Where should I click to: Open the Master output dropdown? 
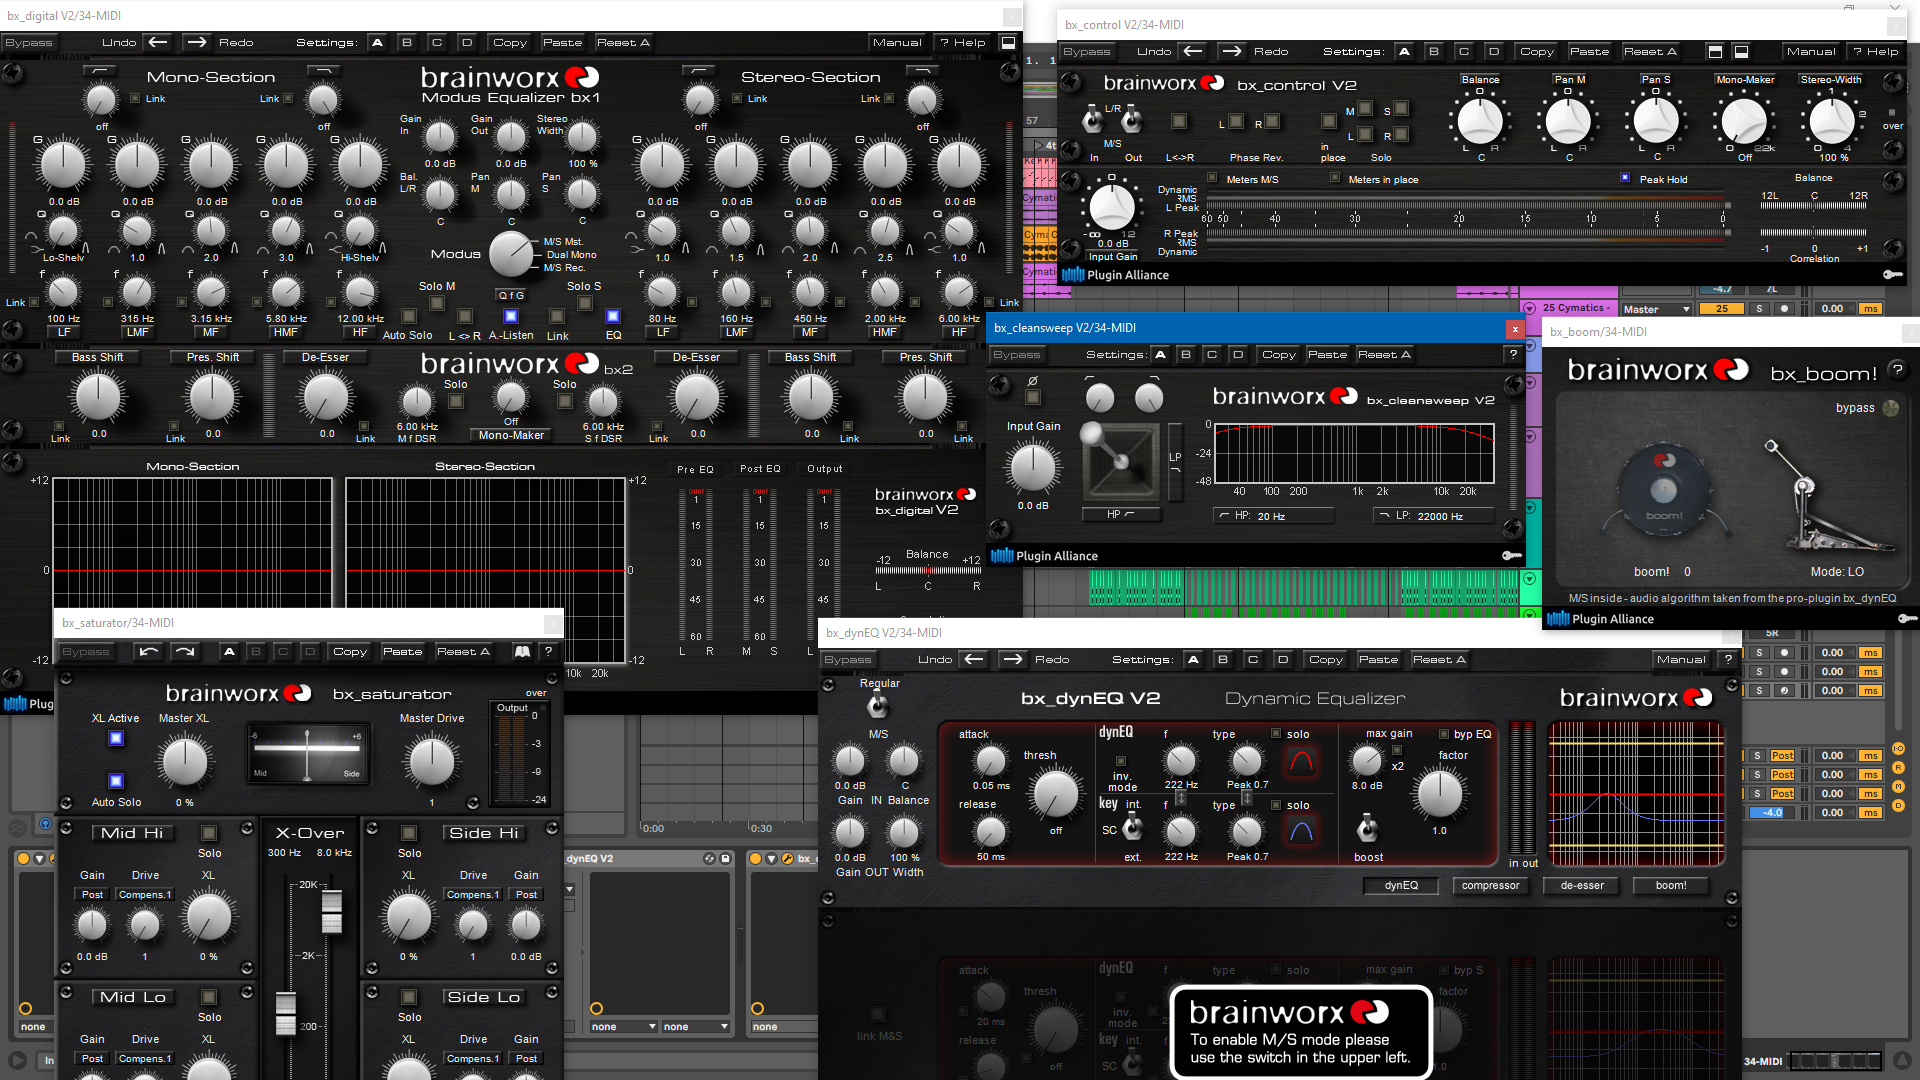pyautogui.click(x=1655, y=309)
